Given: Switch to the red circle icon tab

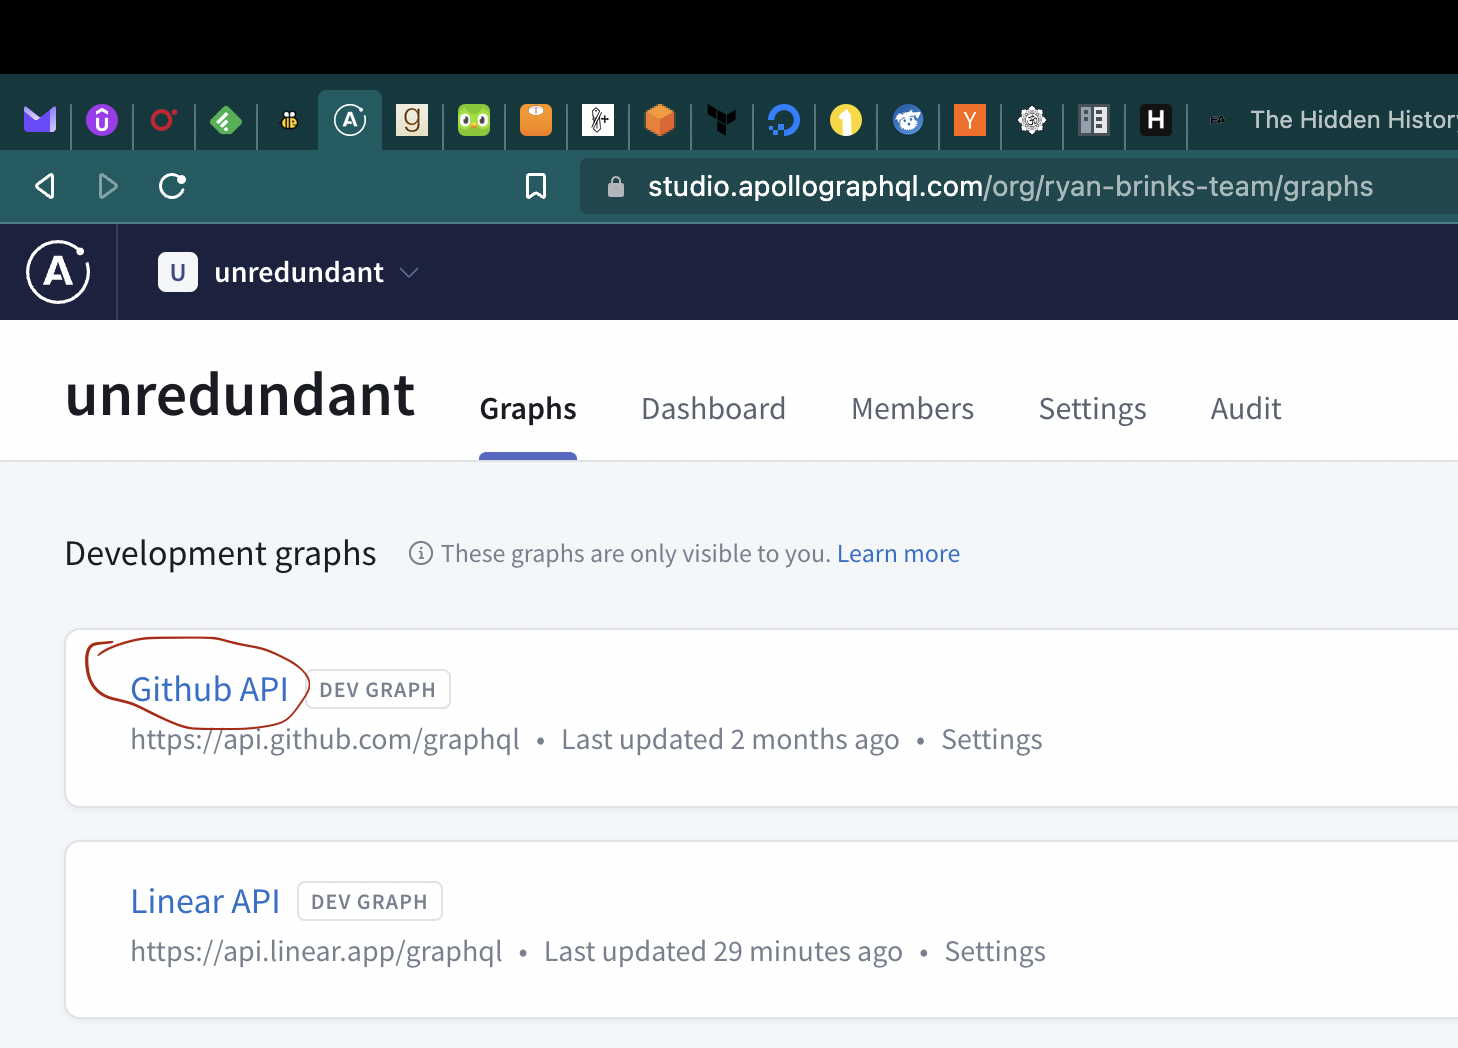Looking at the screenshot, I should (164, 120).
